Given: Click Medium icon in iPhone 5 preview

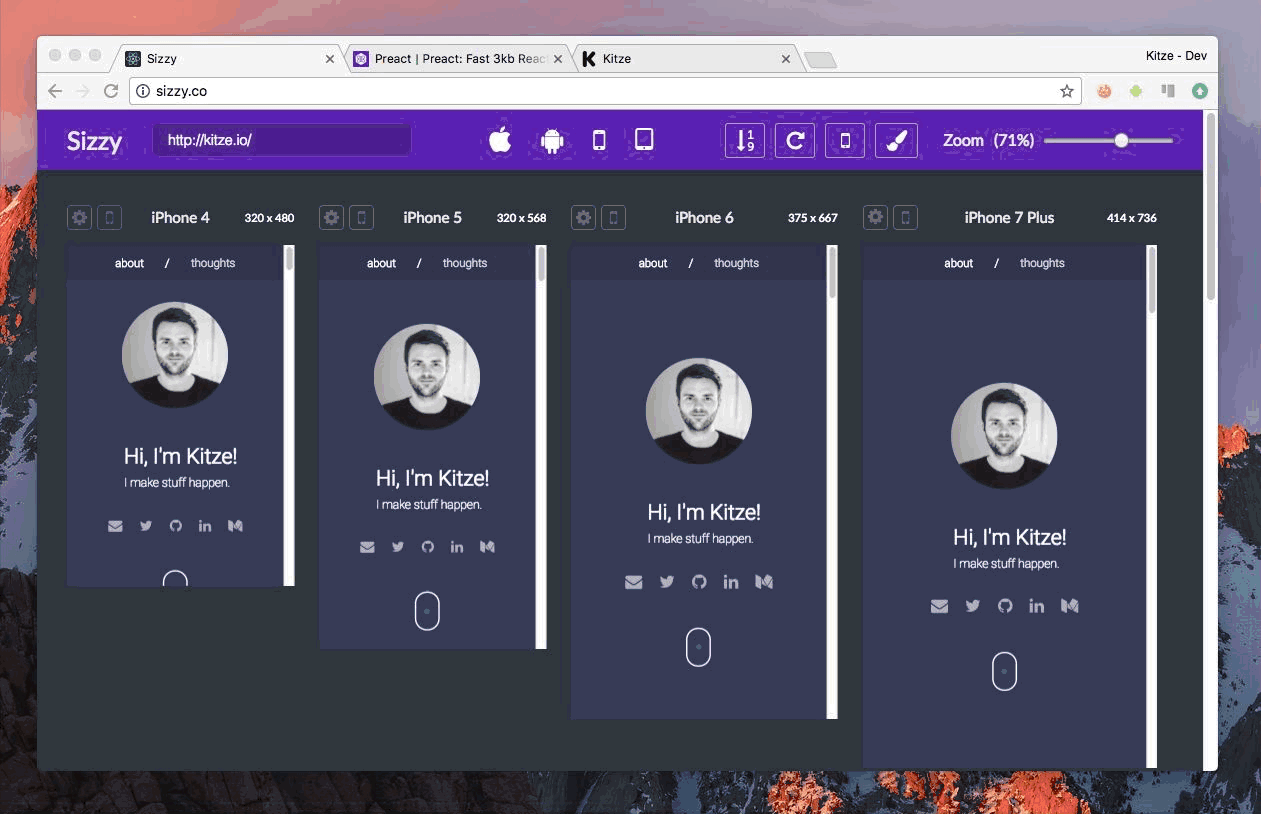Looking at the screenshot, I should point(488,547).
